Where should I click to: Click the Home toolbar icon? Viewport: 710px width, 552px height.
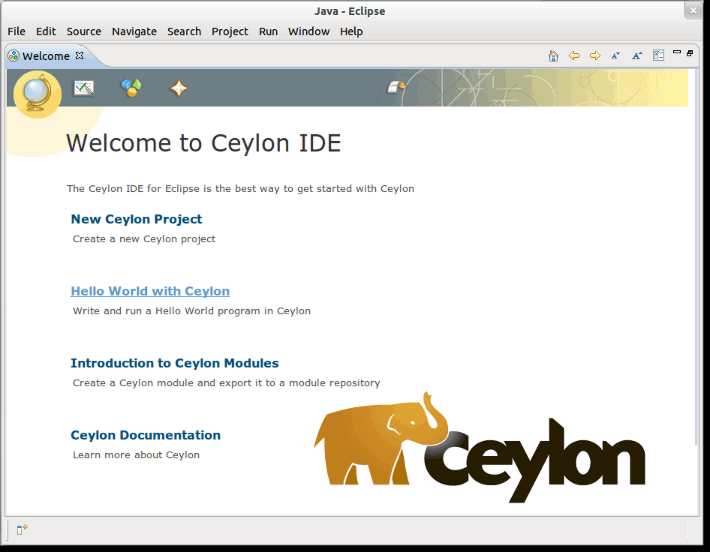553,56
